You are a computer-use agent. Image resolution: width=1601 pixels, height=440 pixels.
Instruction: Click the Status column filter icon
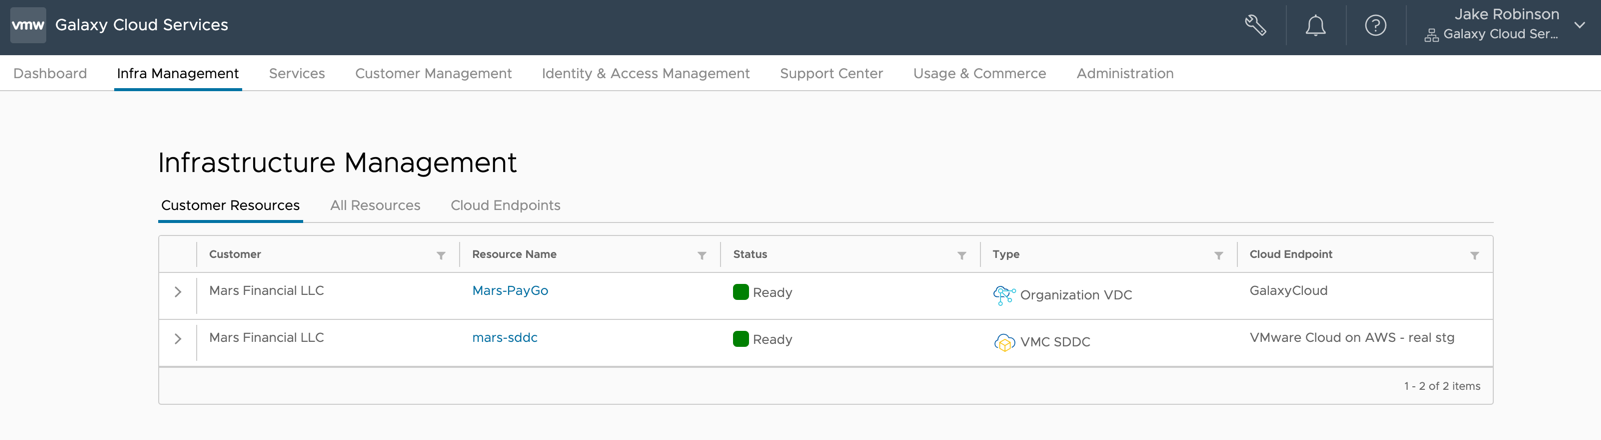tap(962, 255)
